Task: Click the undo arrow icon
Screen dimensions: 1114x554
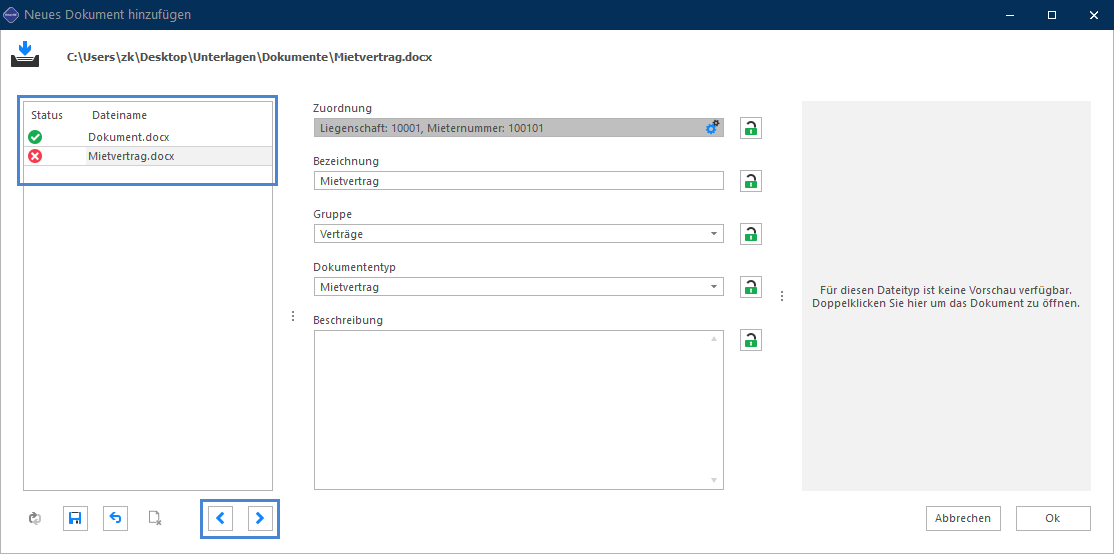Action: click(x=115, y=518)
